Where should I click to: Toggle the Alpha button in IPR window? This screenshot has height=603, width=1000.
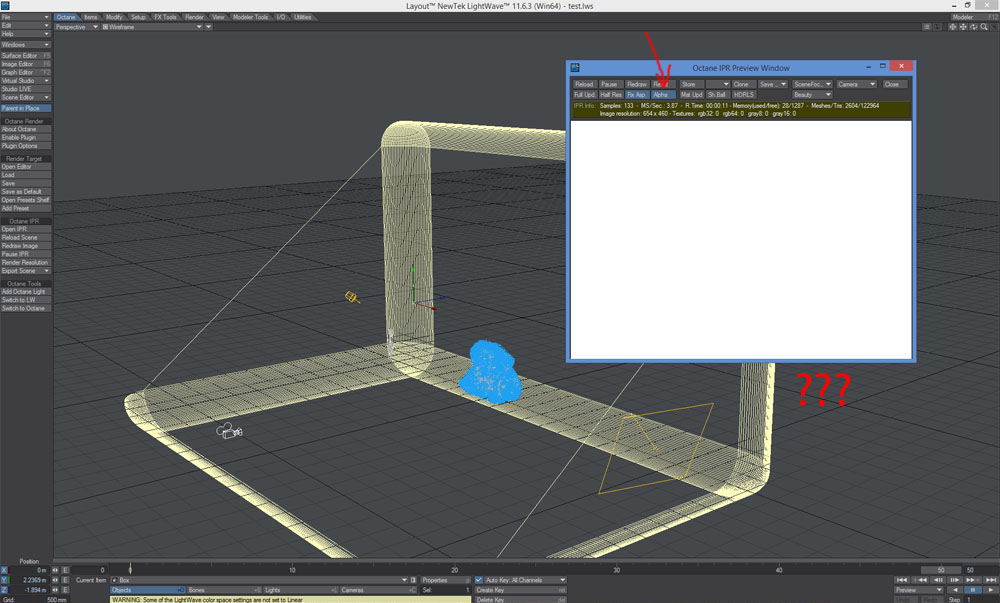663,94
